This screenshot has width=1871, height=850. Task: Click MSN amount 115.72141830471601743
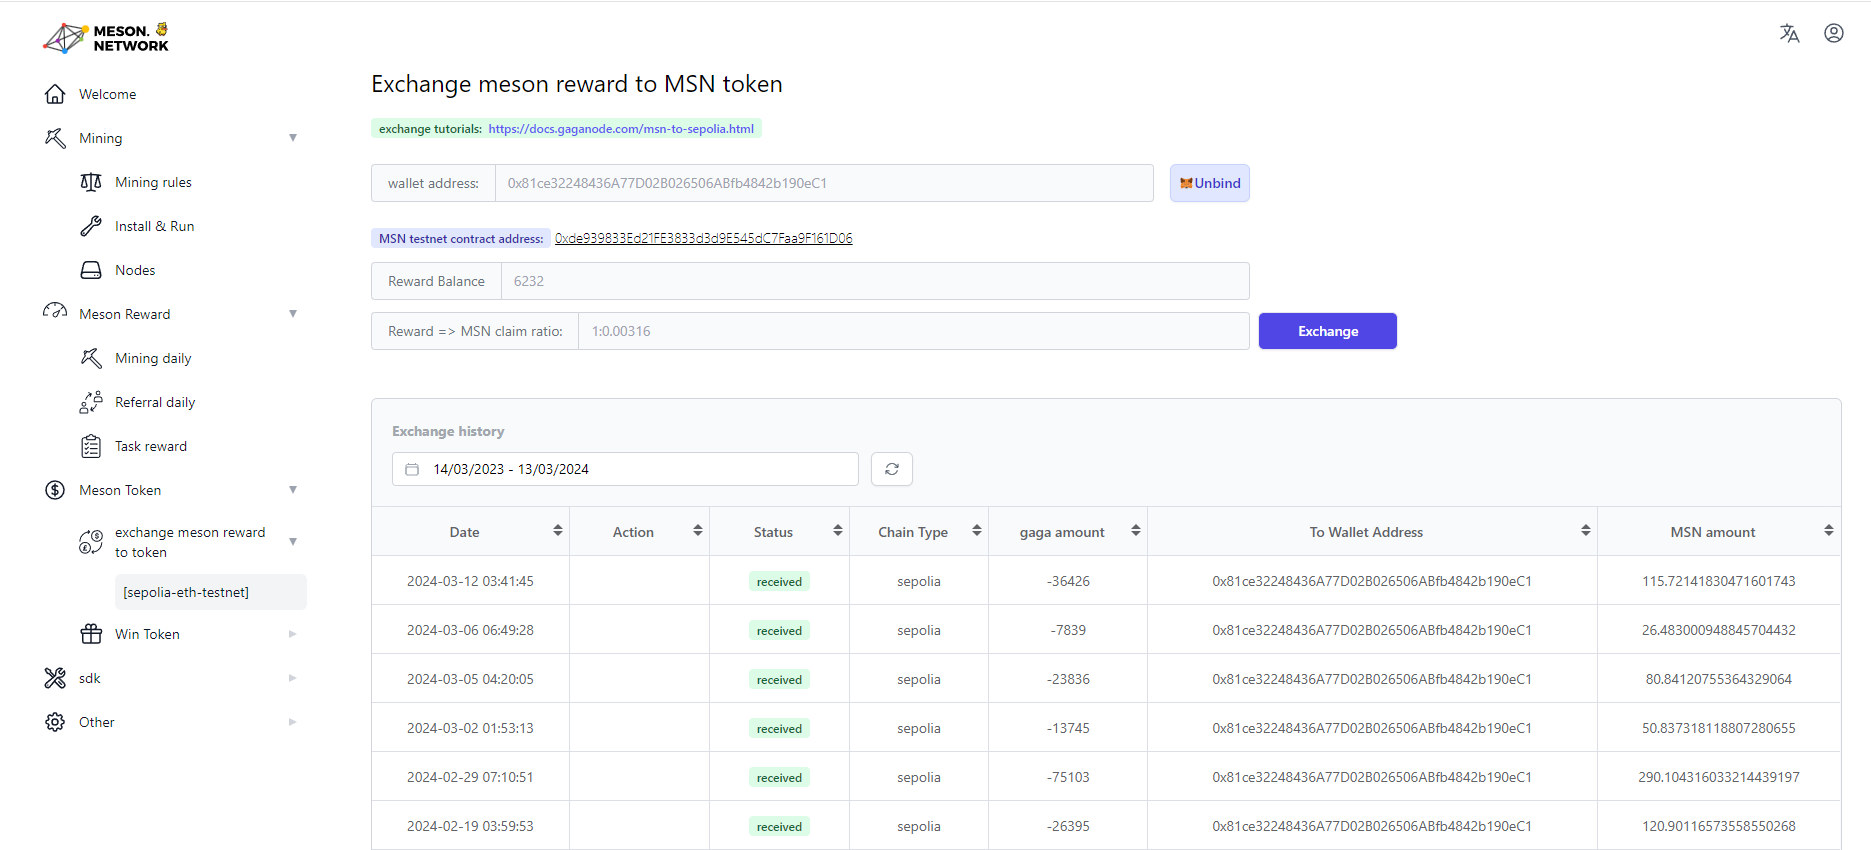click(1718, 581)
